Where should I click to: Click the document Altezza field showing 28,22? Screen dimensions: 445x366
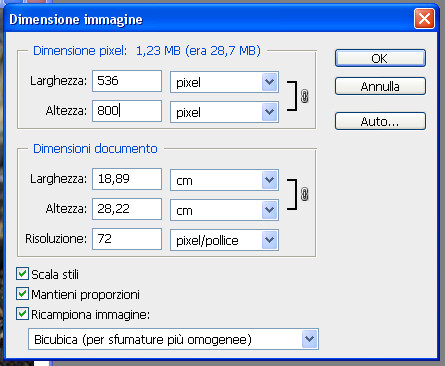[127, 209]
